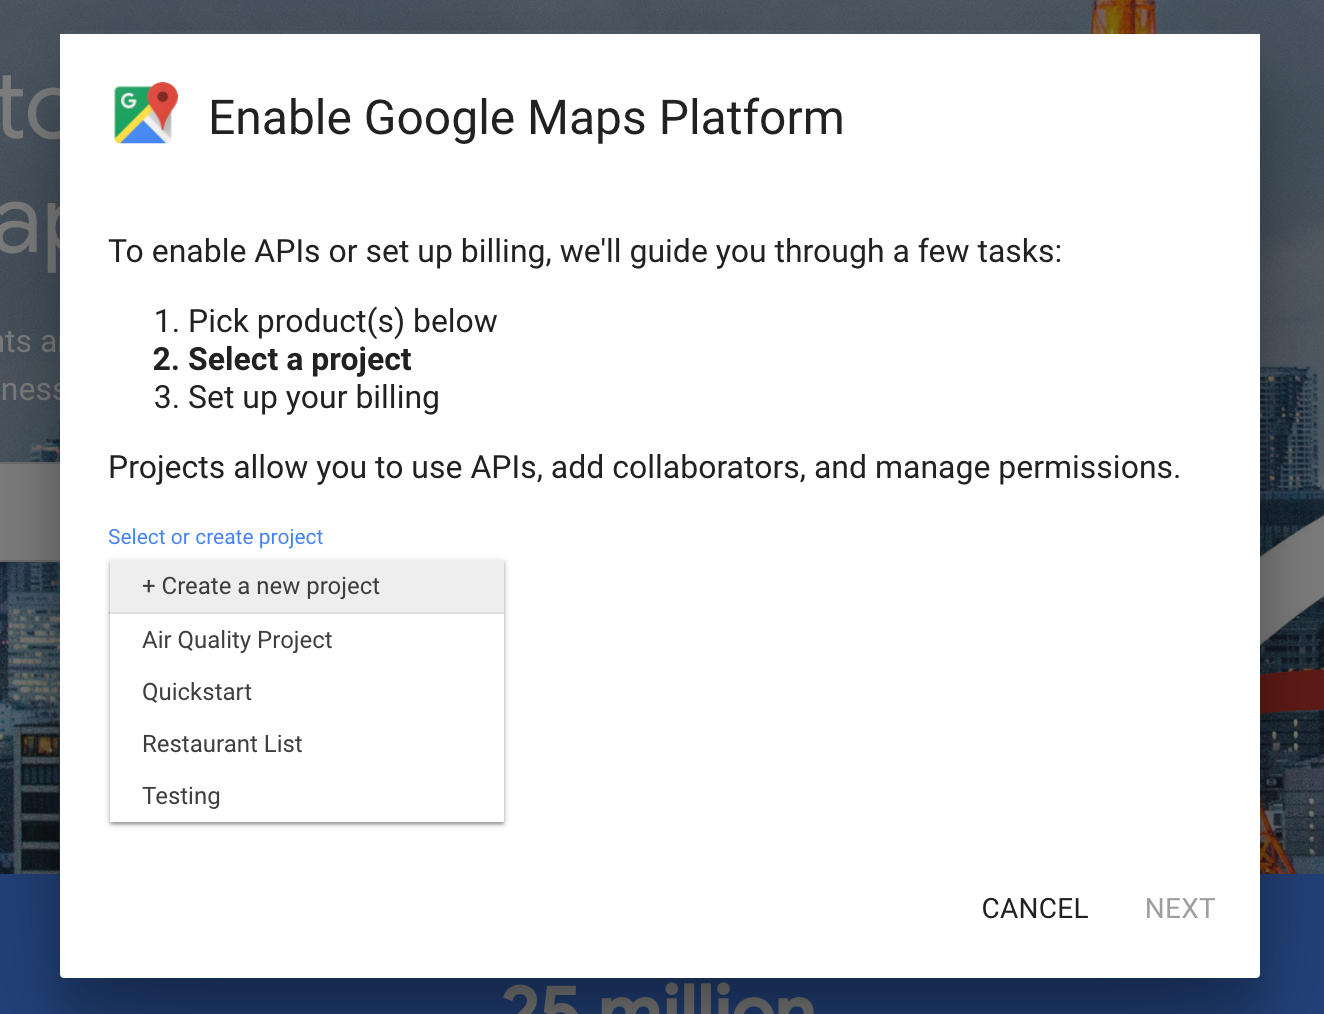Select the Air Quality Project entry
This screenshot has width=1324, height=1014.
point(307,640)
